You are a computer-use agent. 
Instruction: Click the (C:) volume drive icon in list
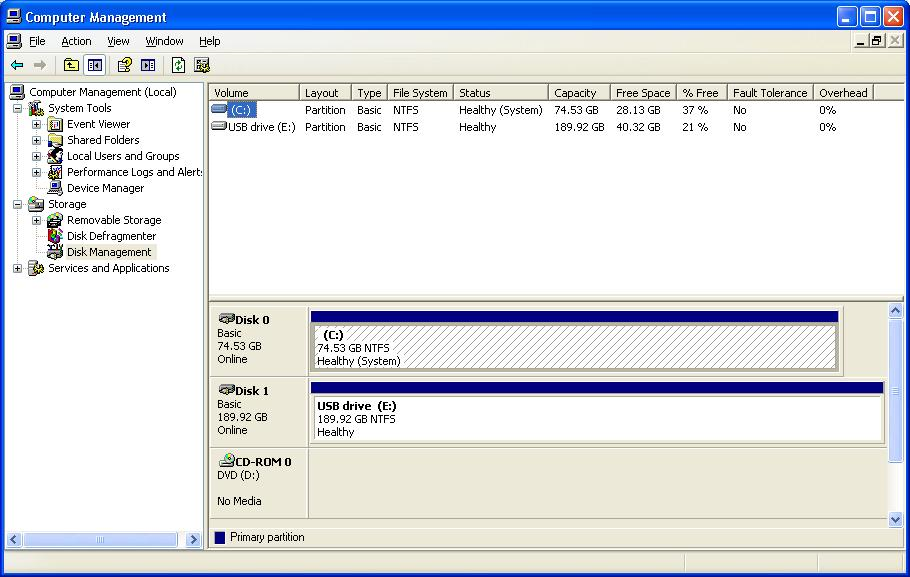[x=219, y=109]
